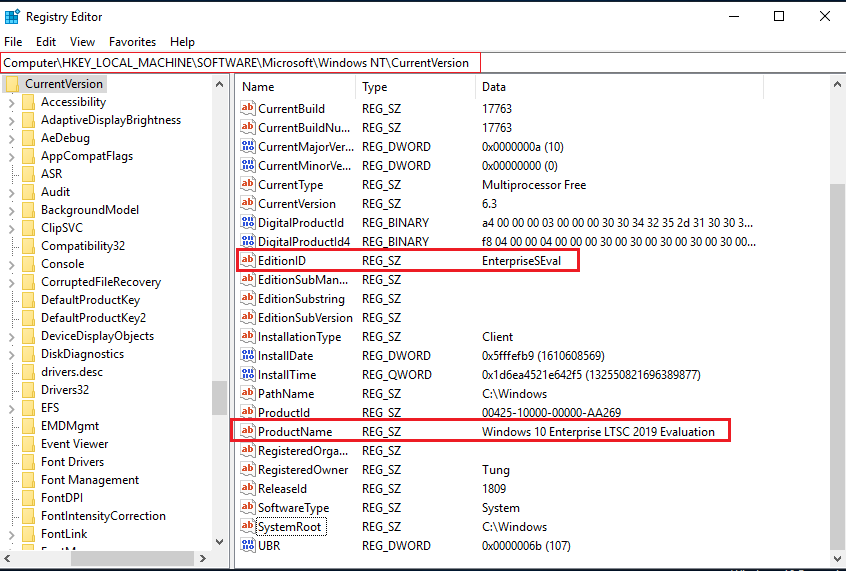Expand the BackgroundModel key

pyautogui.click(x=11, y=210)
